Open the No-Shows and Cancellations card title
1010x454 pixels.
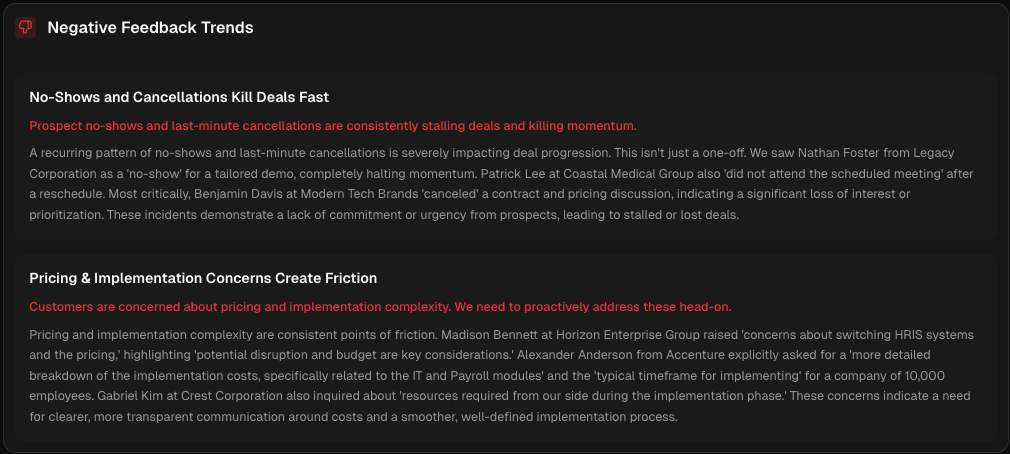(x=179, y=97)
